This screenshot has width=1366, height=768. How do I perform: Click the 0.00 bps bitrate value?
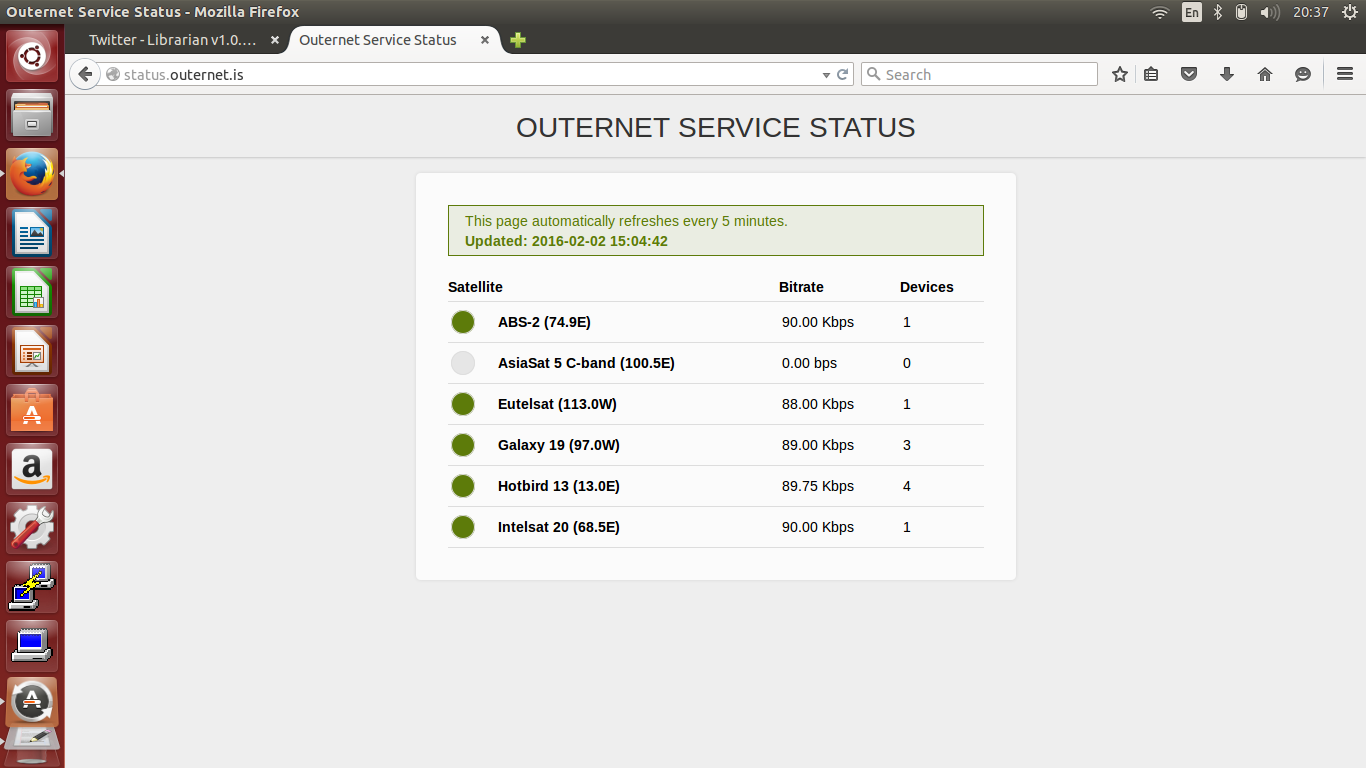809,363
